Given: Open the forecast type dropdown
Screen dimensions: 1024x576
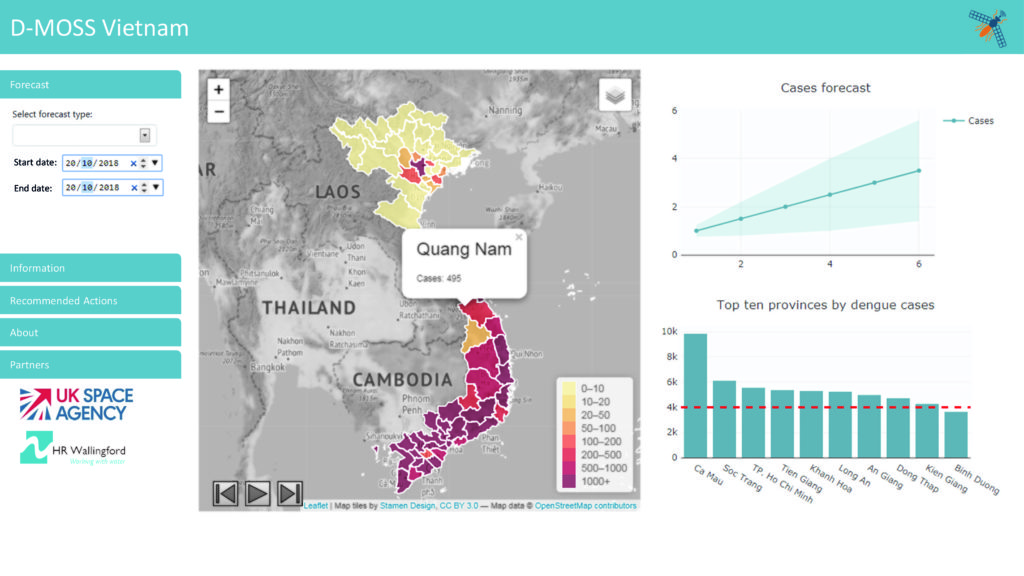Looking at the screenshot, I should pyautogui.click(x=145, y=135).
